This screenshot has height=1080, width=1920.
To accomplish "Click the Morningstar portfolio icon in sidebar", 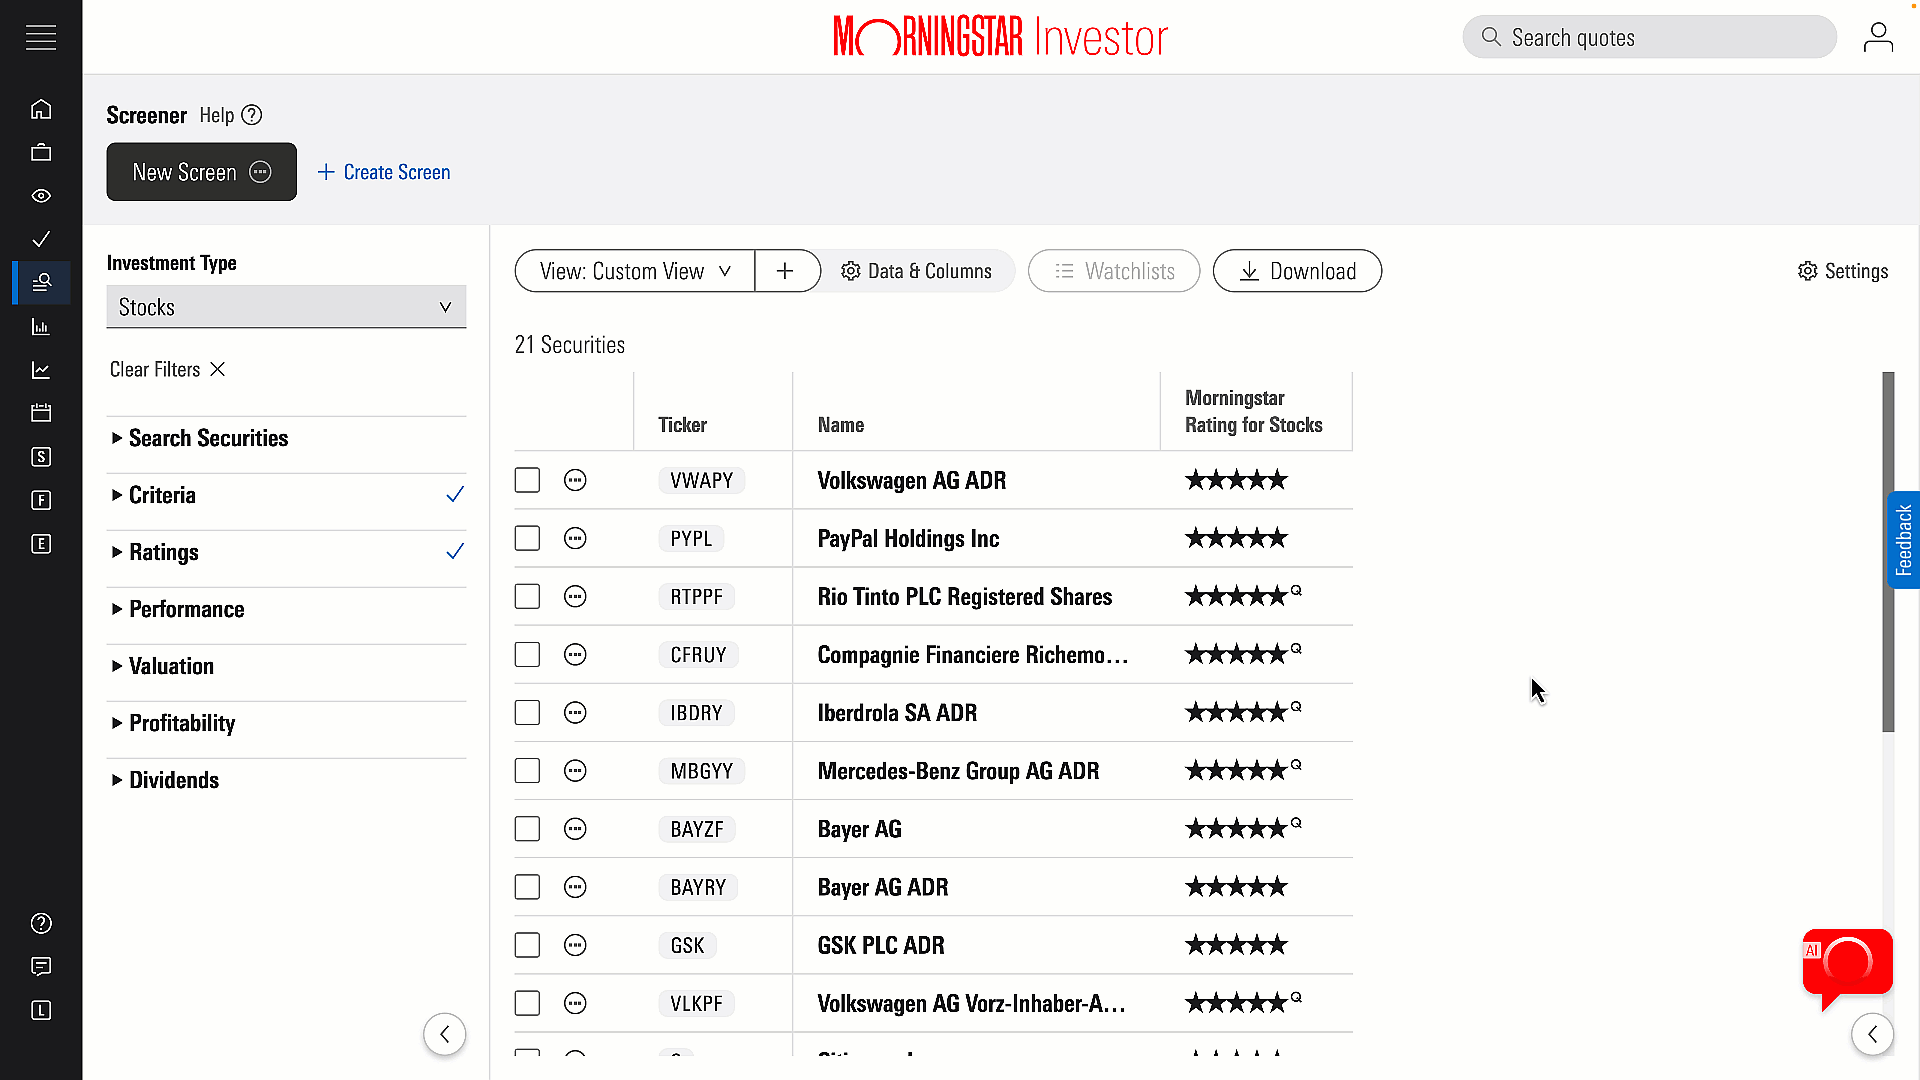I will pos(41,152).
